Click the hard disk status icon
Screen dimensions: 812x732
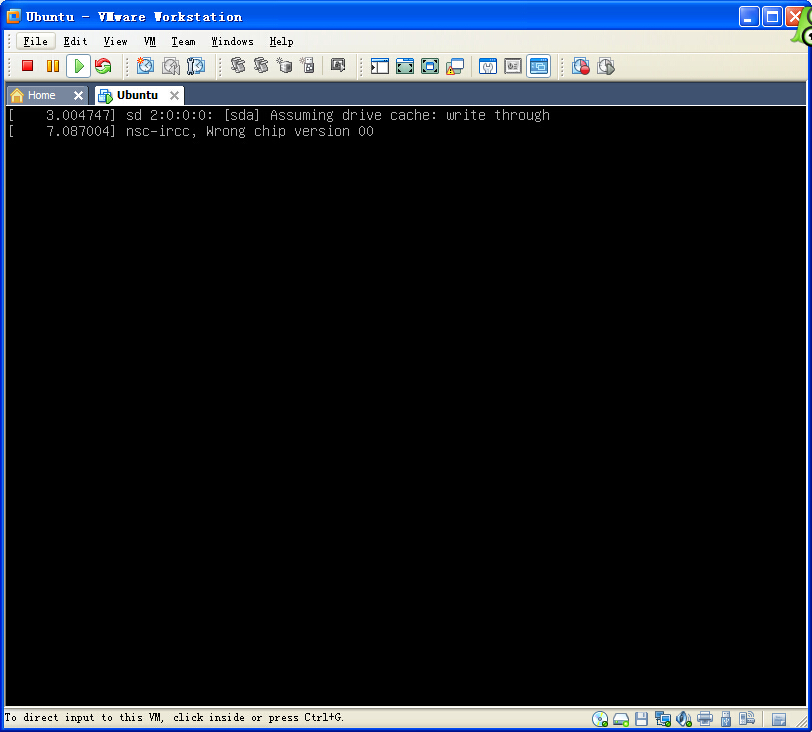(621, 719)
